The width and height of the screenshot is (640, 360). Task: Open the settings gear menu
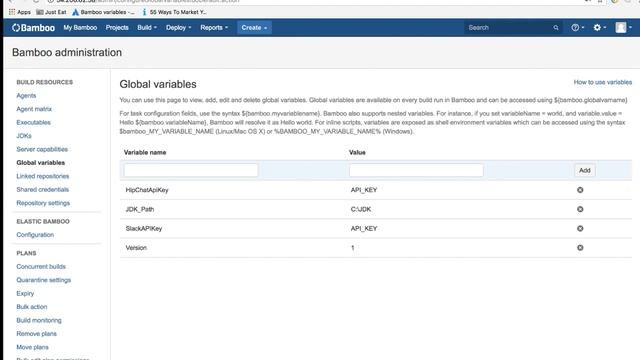click(x=600, y=27)
